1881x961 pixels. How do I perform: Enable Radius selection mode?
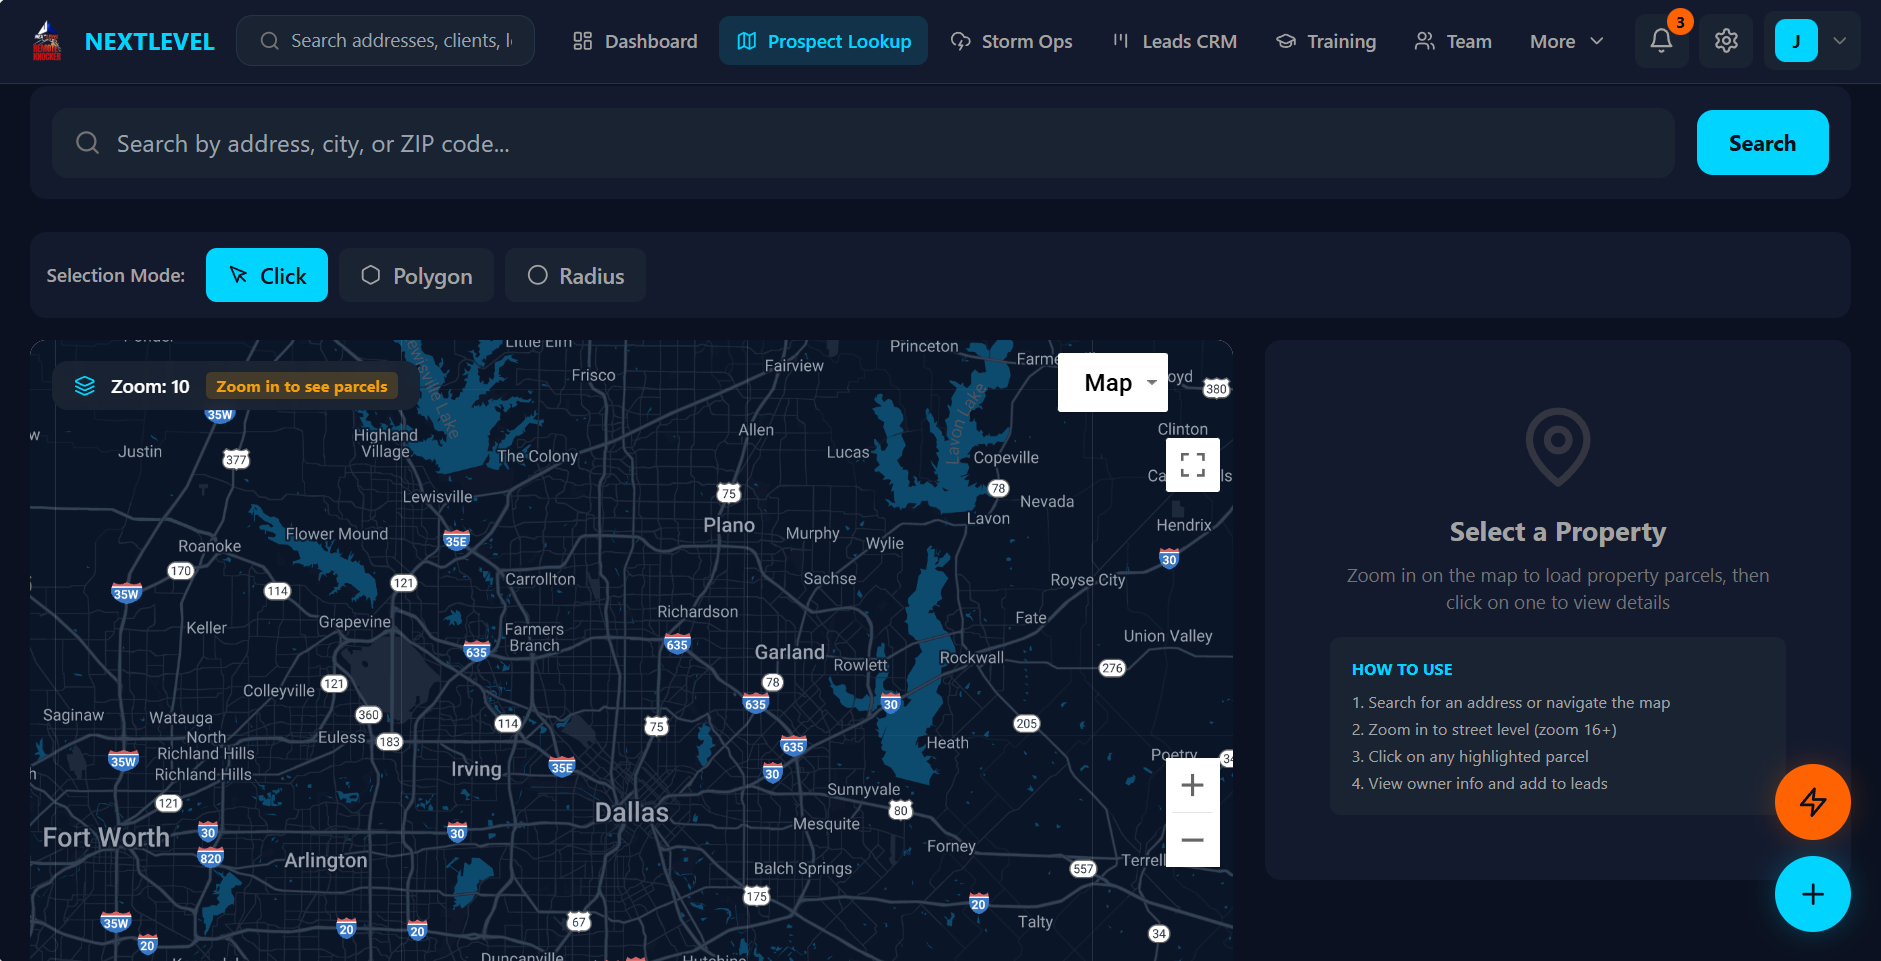click(x=575, y=275)
